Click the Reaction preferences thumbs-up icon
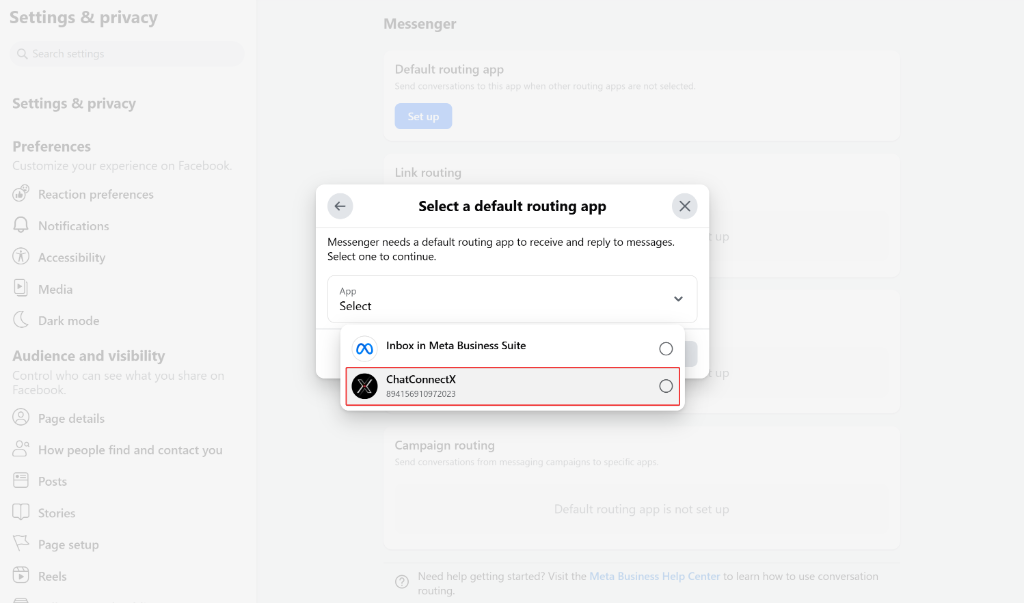 pyautogui.click(x=21, y=193)
